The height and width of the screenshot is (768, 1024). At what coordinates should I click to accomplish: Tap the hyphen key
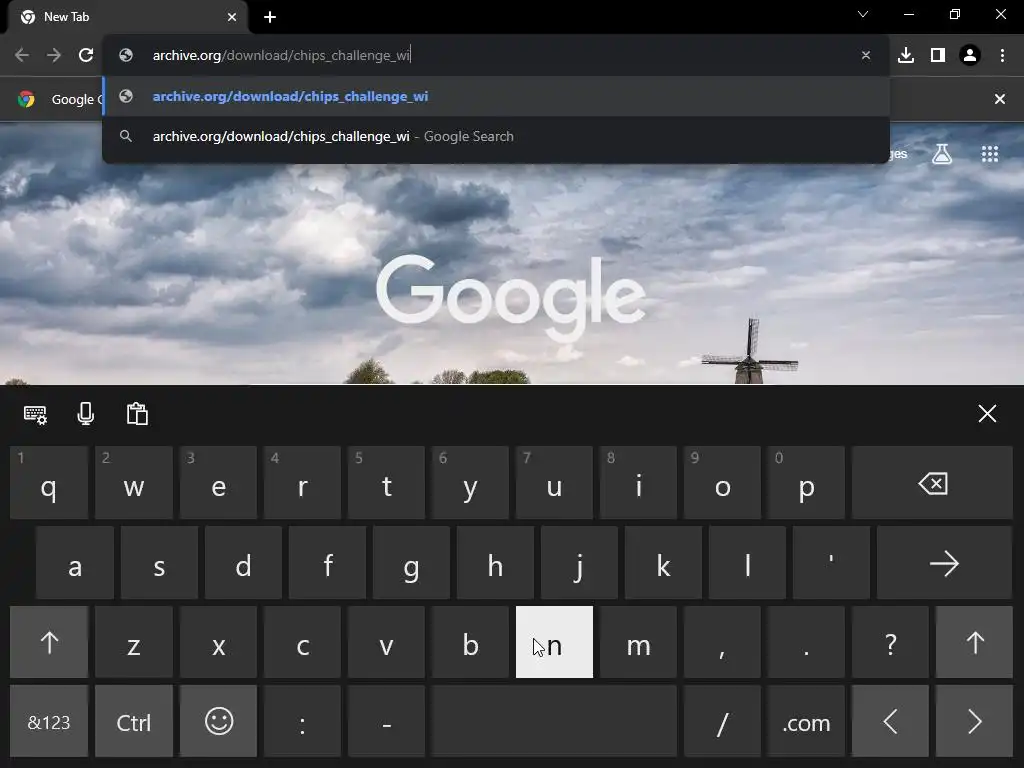pos(387,722)
